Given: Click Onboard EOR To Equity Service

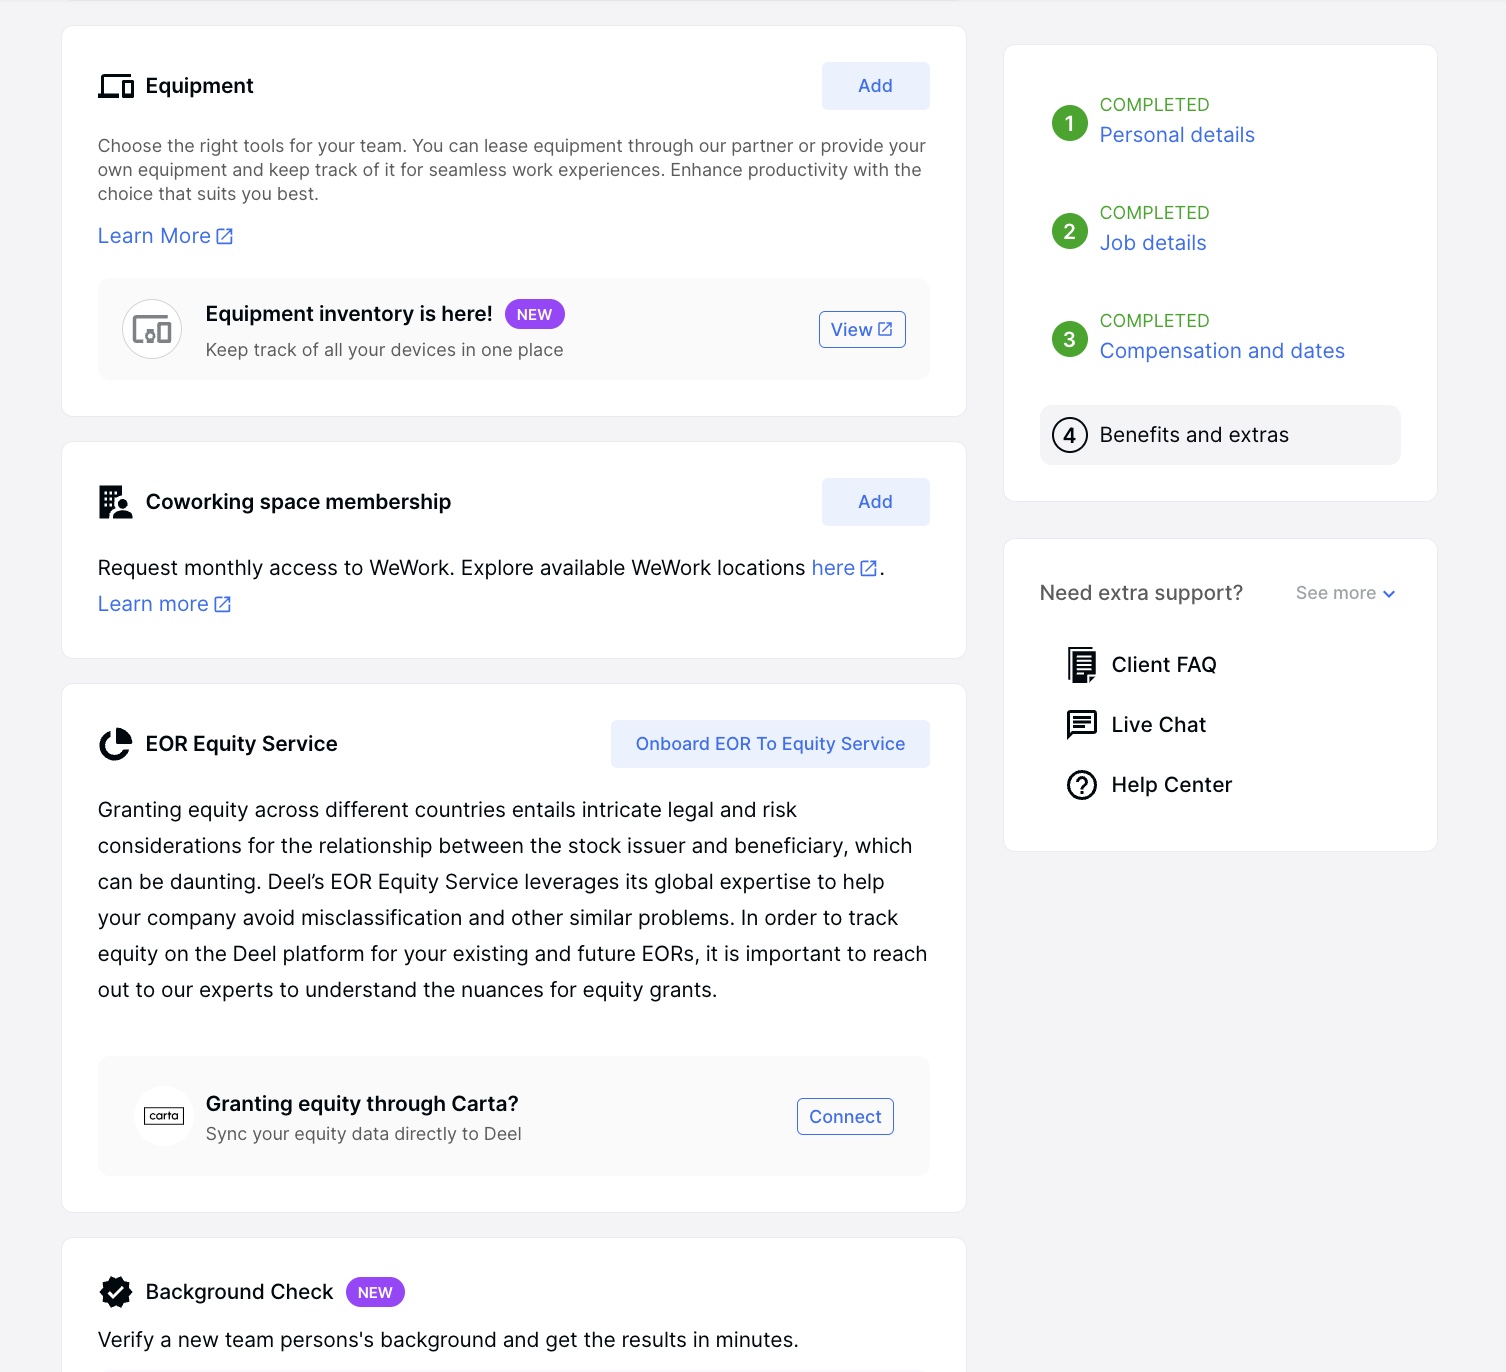Looking at the screenshot, I should (x=770, y=744).
